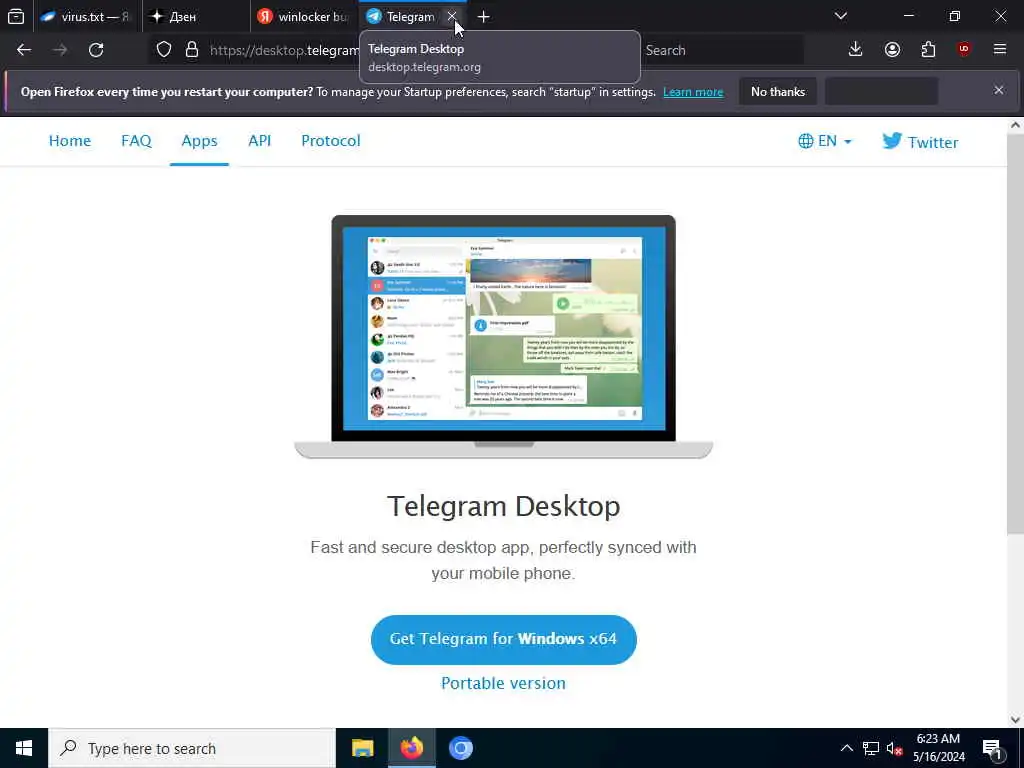Switch to the winlocker tab
Image resolution: width=1024 pixels, height=768 pixels.
pyautogui.click(x=304, y=16)
